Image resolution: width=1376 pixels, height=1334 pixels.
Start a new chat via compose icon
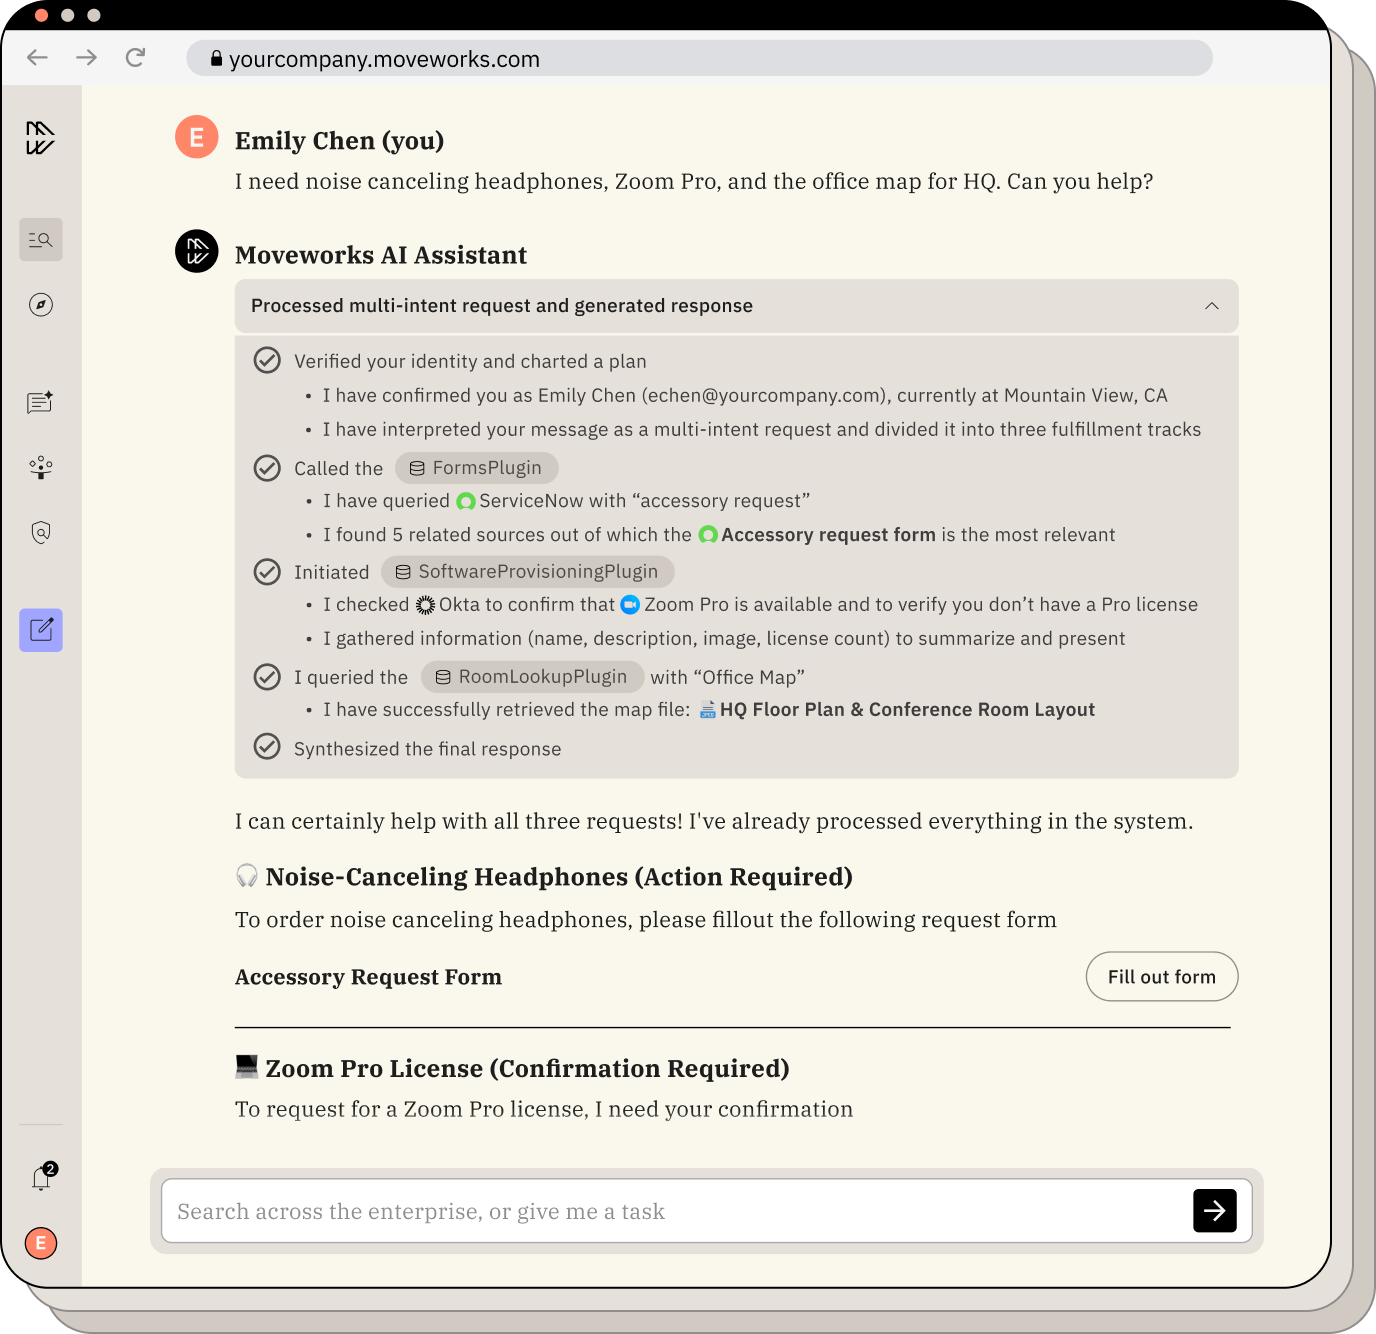[40, 630]
